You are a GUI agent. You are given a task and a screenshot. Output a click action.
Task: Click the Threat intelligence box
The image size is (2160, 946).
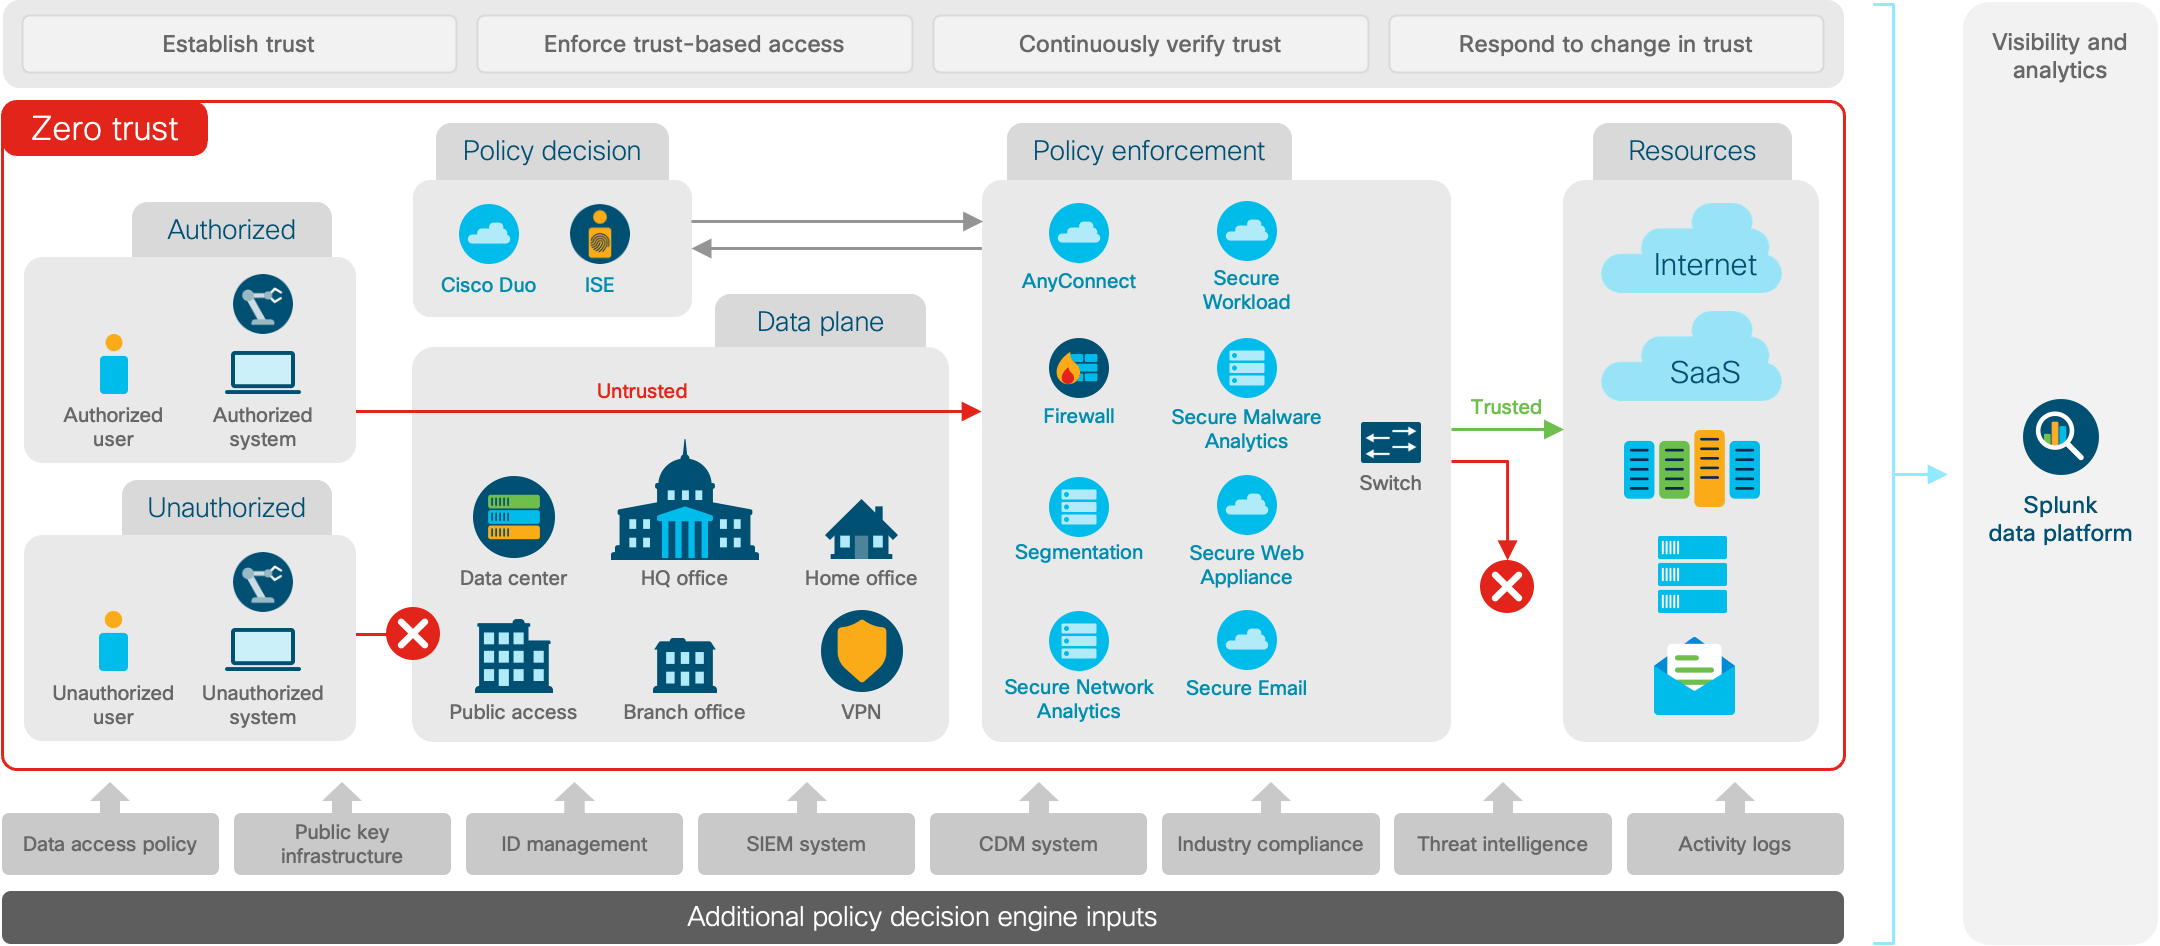coord(1502,844)
